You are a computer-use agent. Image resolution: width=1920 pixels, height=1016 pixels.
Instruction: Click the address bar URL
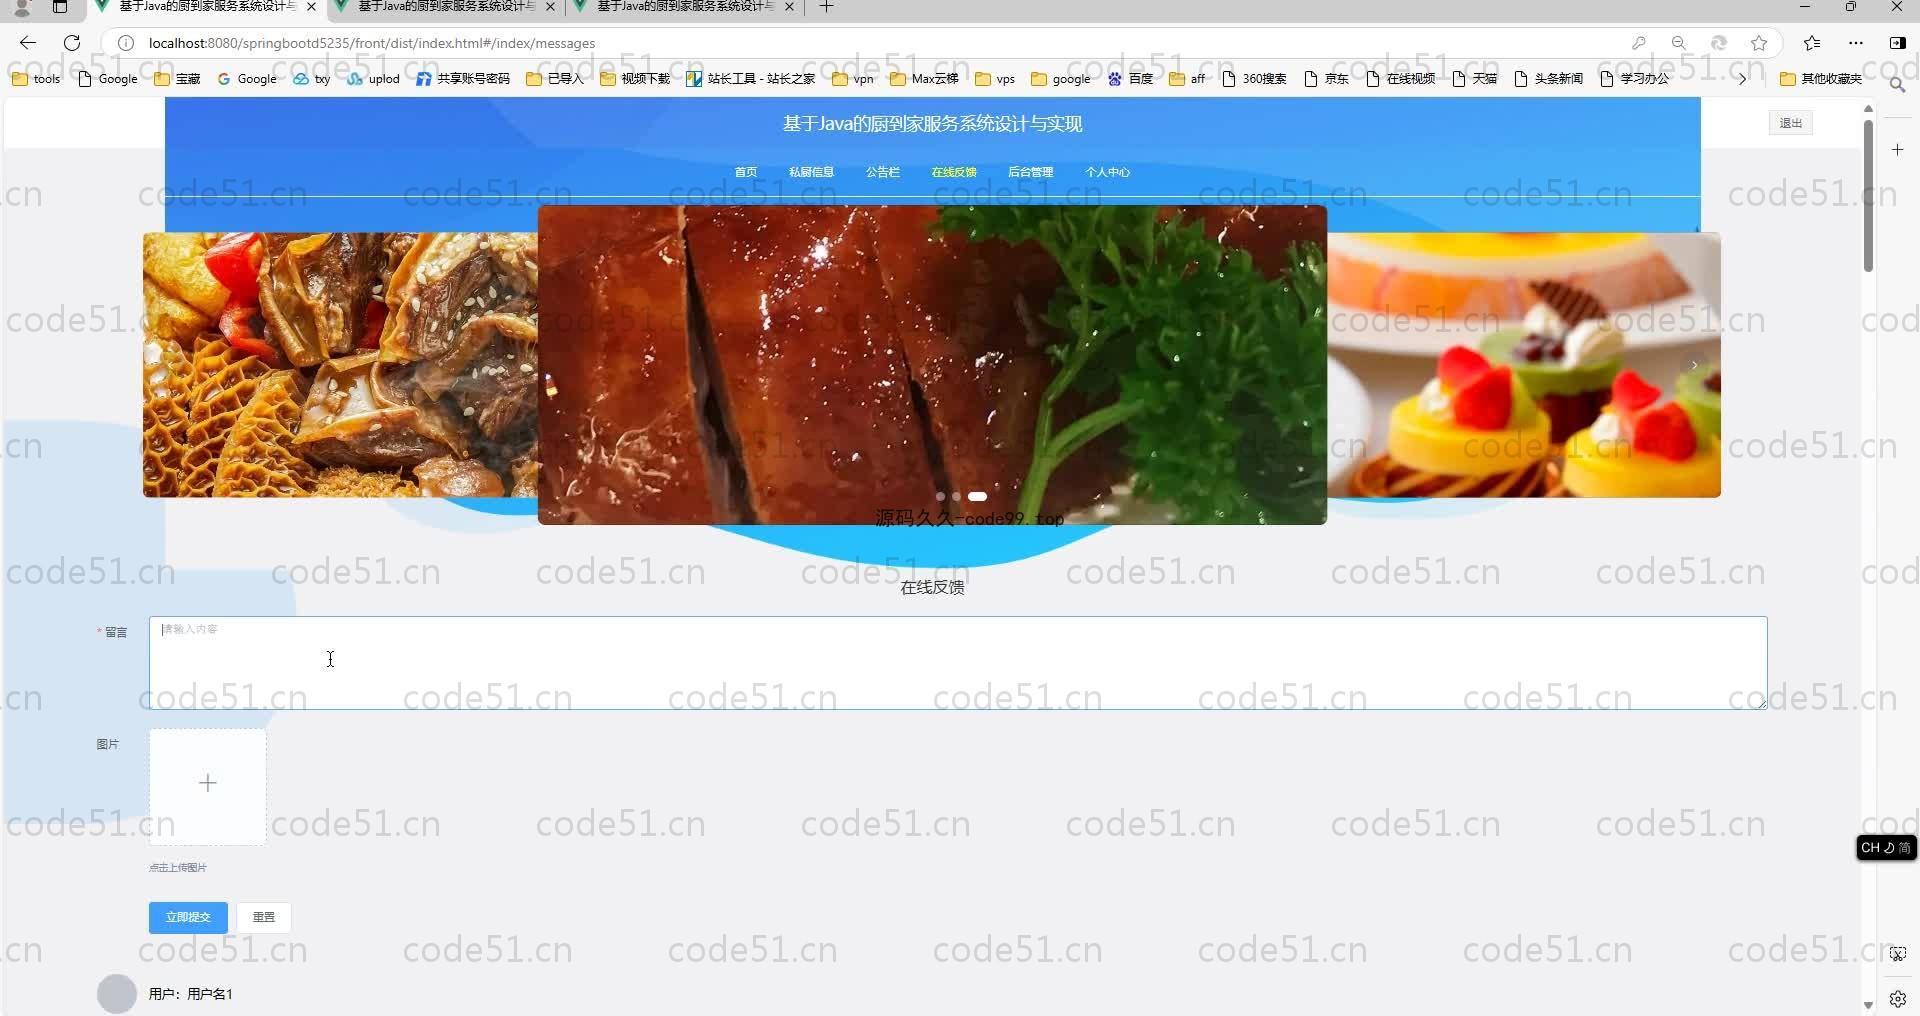(x=372, y=43)
